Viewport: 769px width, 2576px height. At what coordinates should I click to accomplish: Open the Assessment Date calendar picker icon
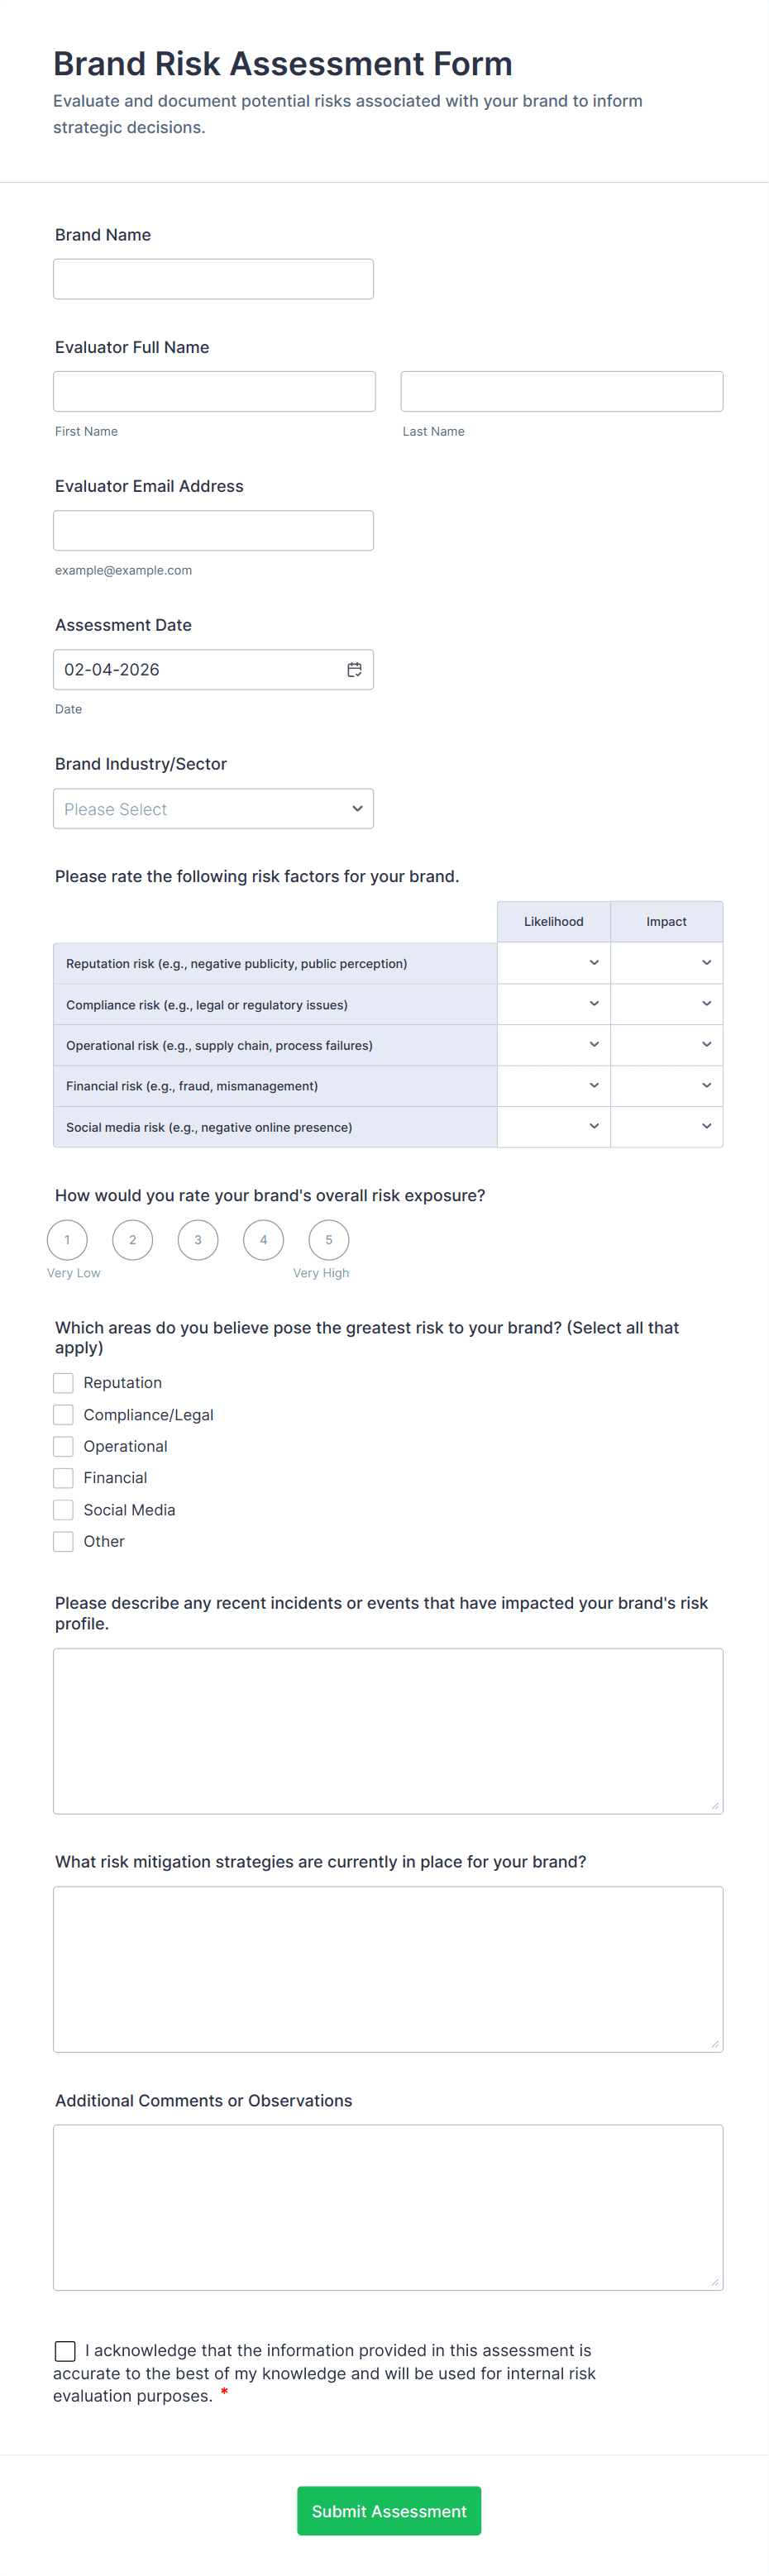(x=354, y=670)
